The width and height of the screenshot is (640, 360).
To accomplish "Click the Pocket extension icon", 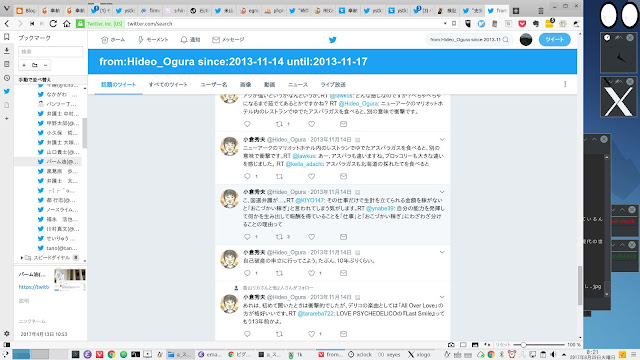I will tap(522, 24).
